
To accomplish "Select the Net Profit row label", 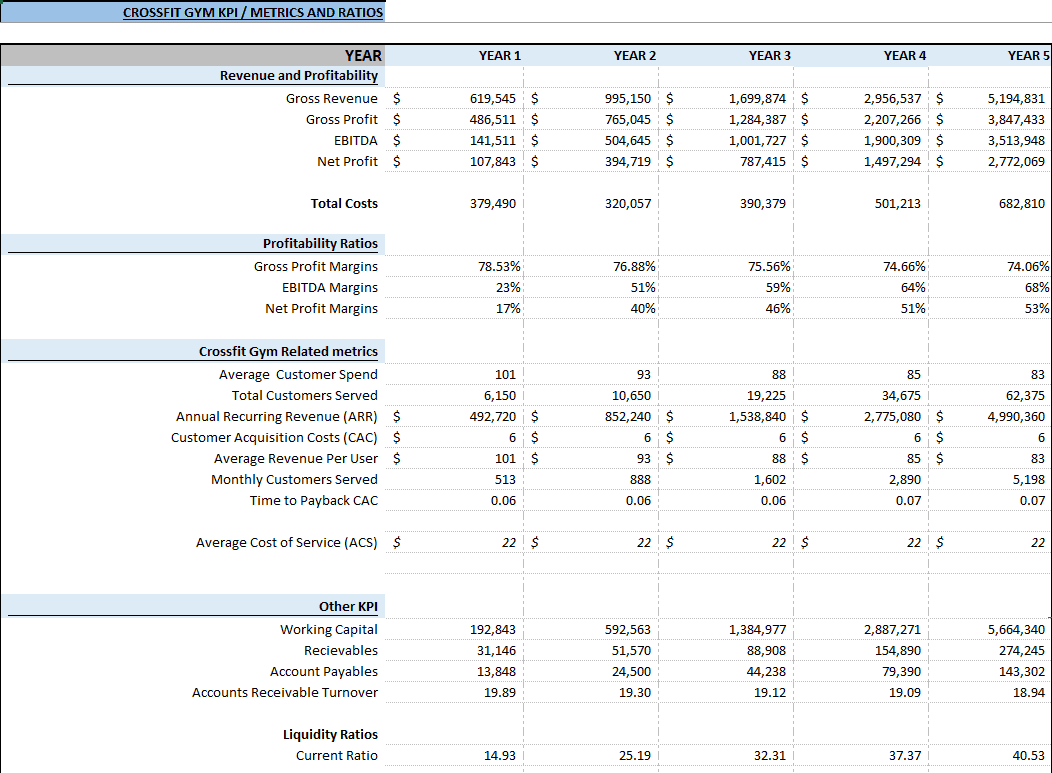I will coord(348,162).
